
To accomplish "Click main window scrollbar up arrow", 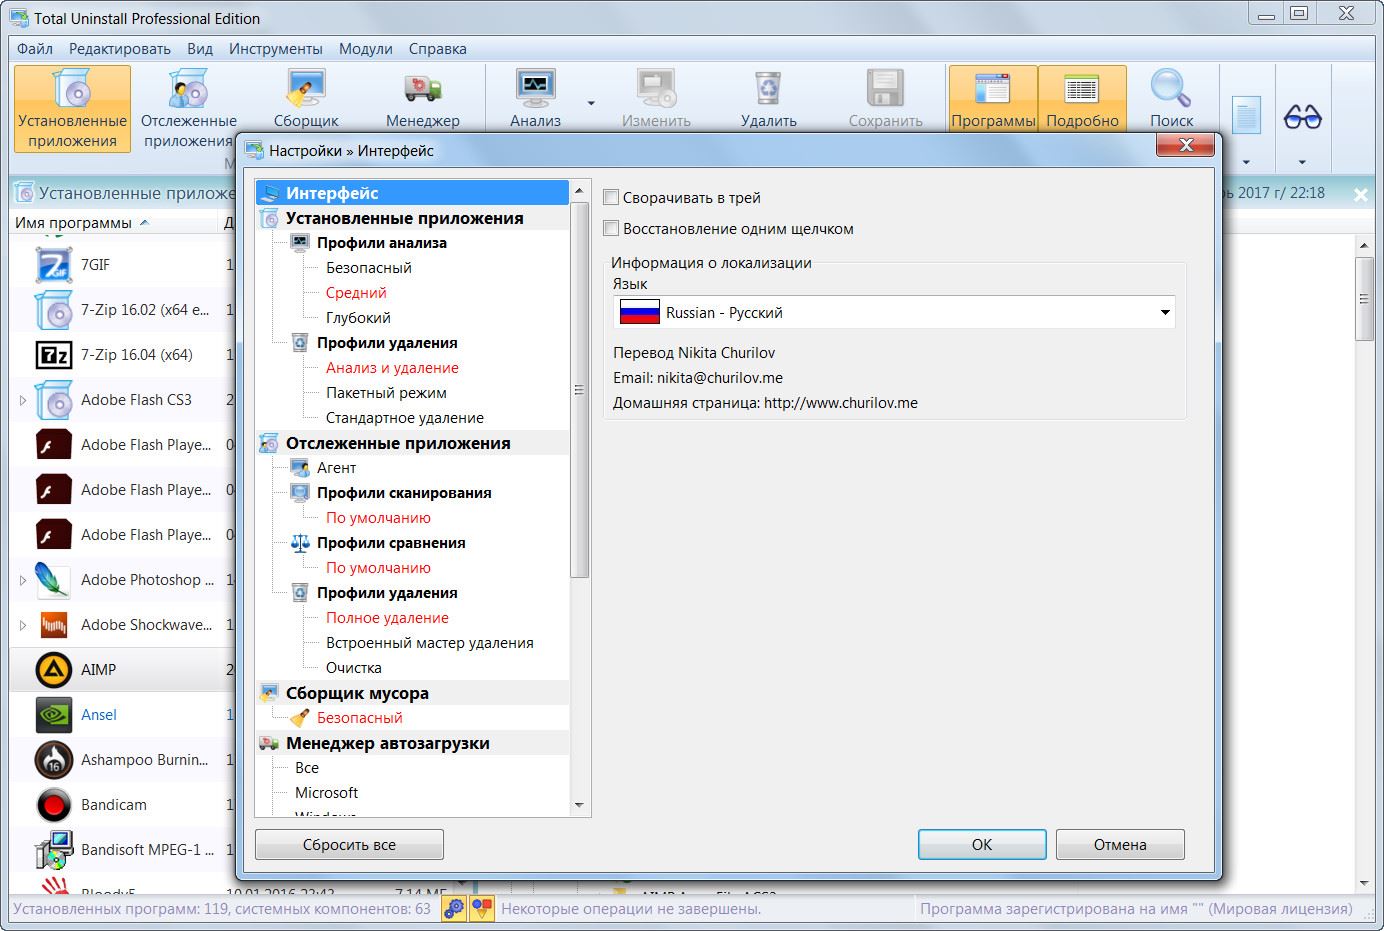I will point(1364,245).
